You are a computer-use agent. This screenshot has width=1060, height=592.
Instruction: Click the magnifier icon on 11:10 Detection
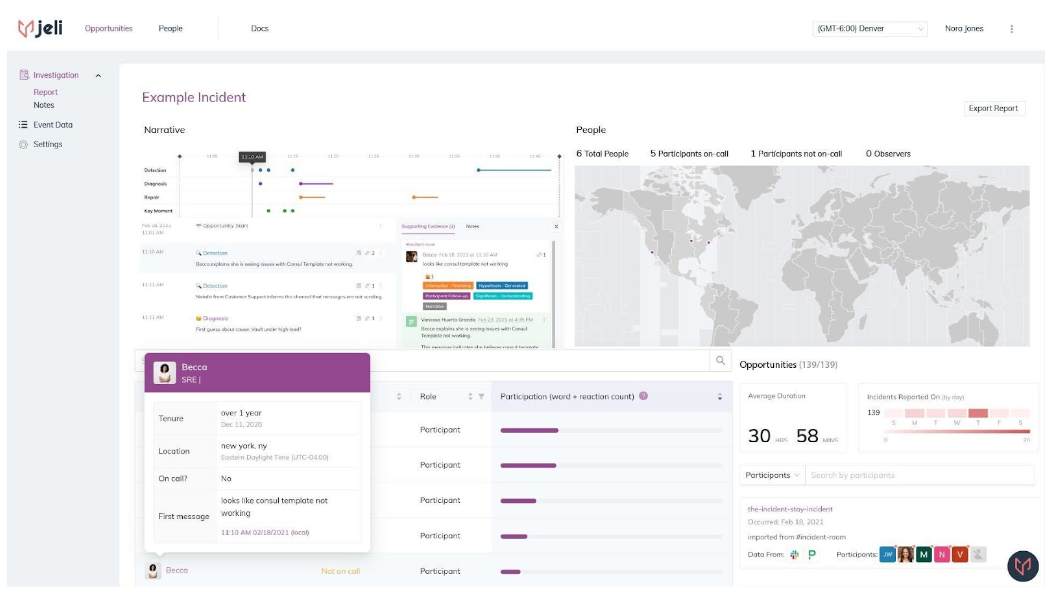199,253
